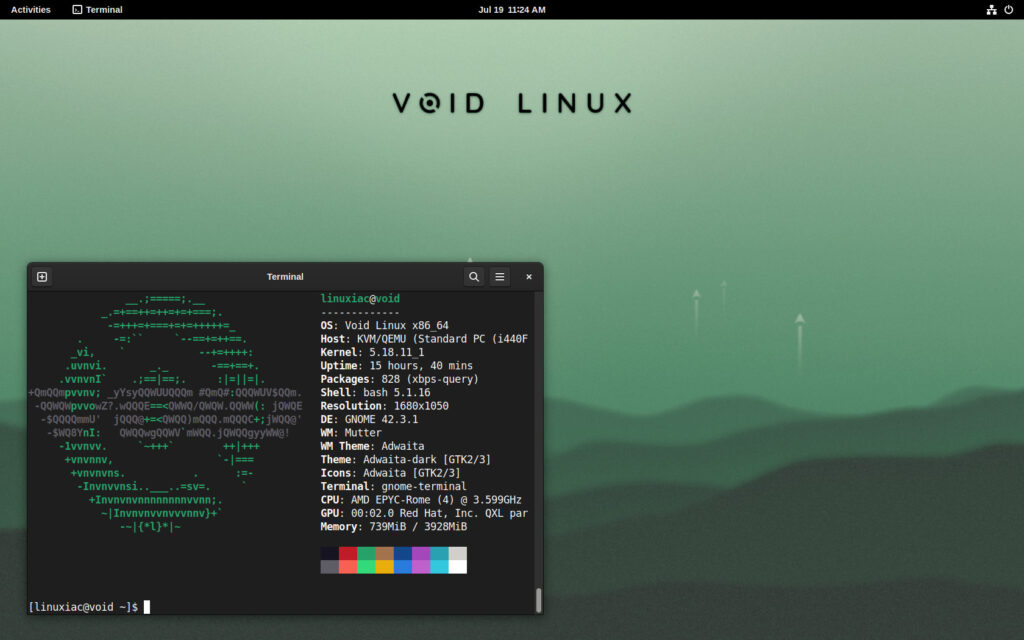Click the 'Packages: 828 (xbps-query)' line
The width and height of the screenshot is (1024, 640).
(x=400, y=379)
